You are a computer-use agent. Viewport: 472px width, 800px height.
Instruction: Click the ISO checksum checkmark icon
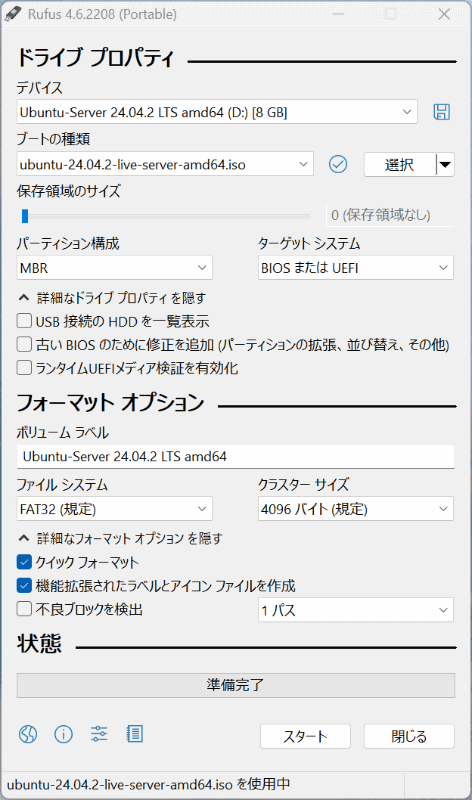[x=338, y=164]
